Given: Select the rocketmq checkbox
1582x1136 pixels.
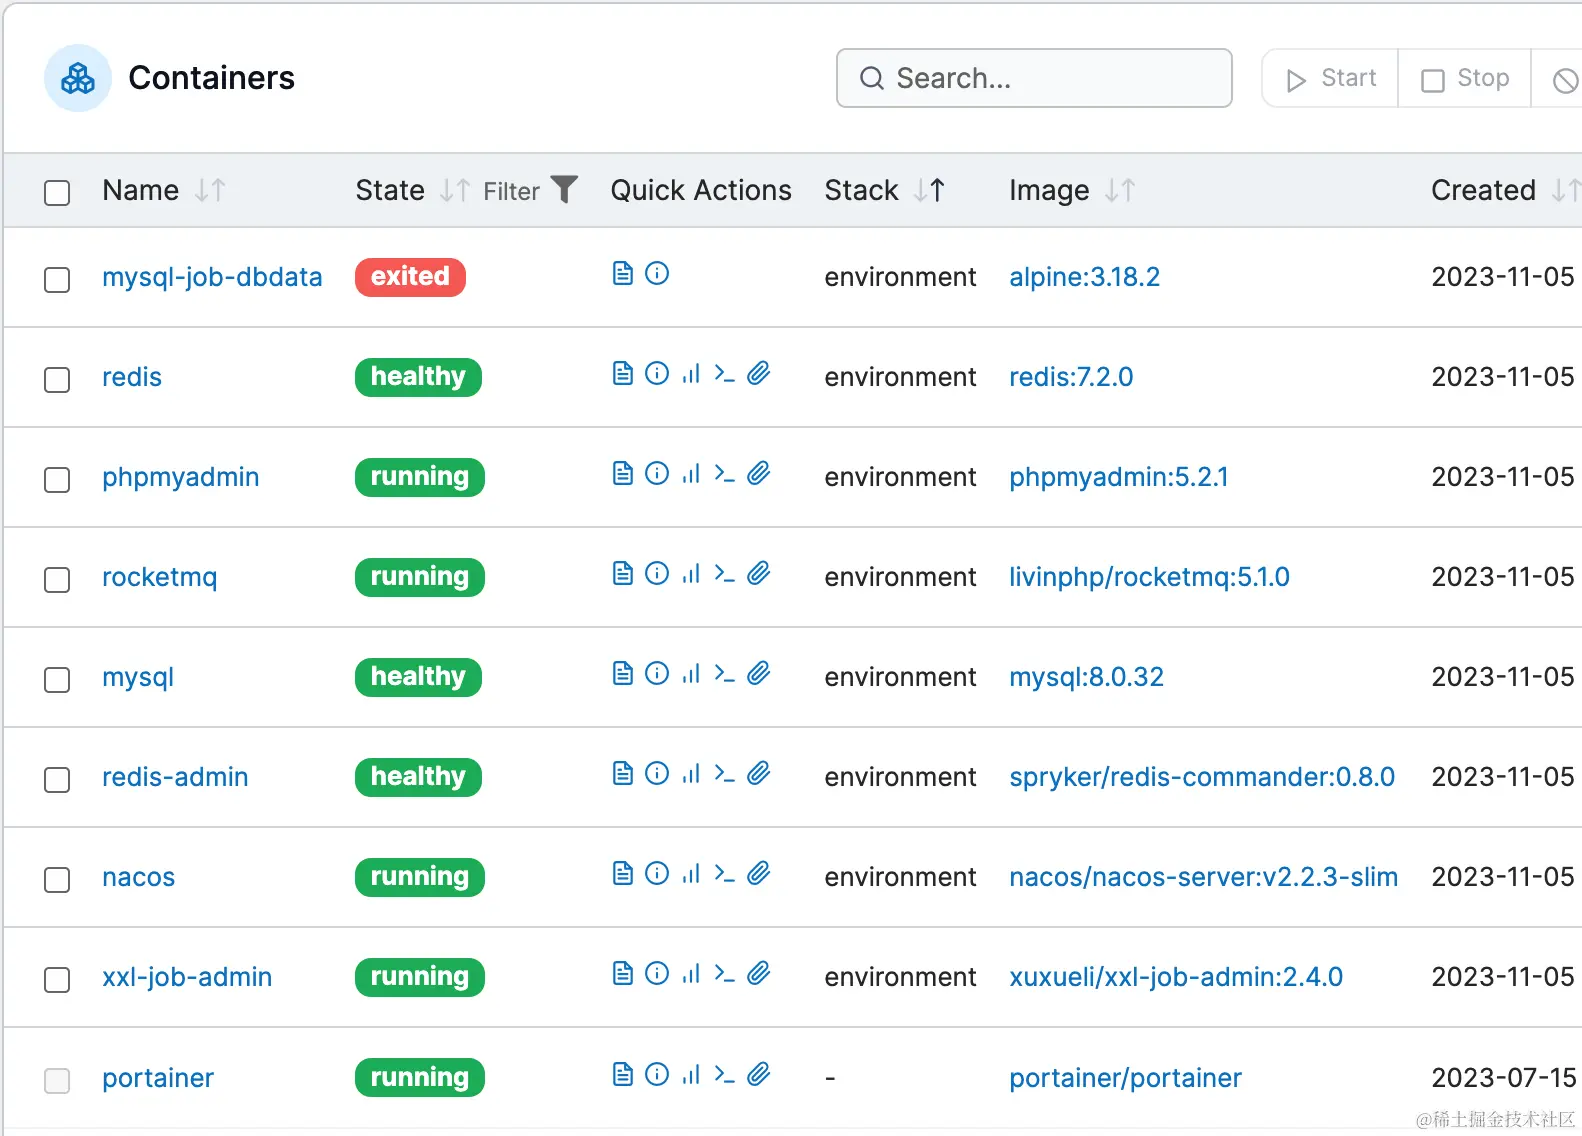Looking at the screenshot, I should pyautogui.click(x=57, y=579).
